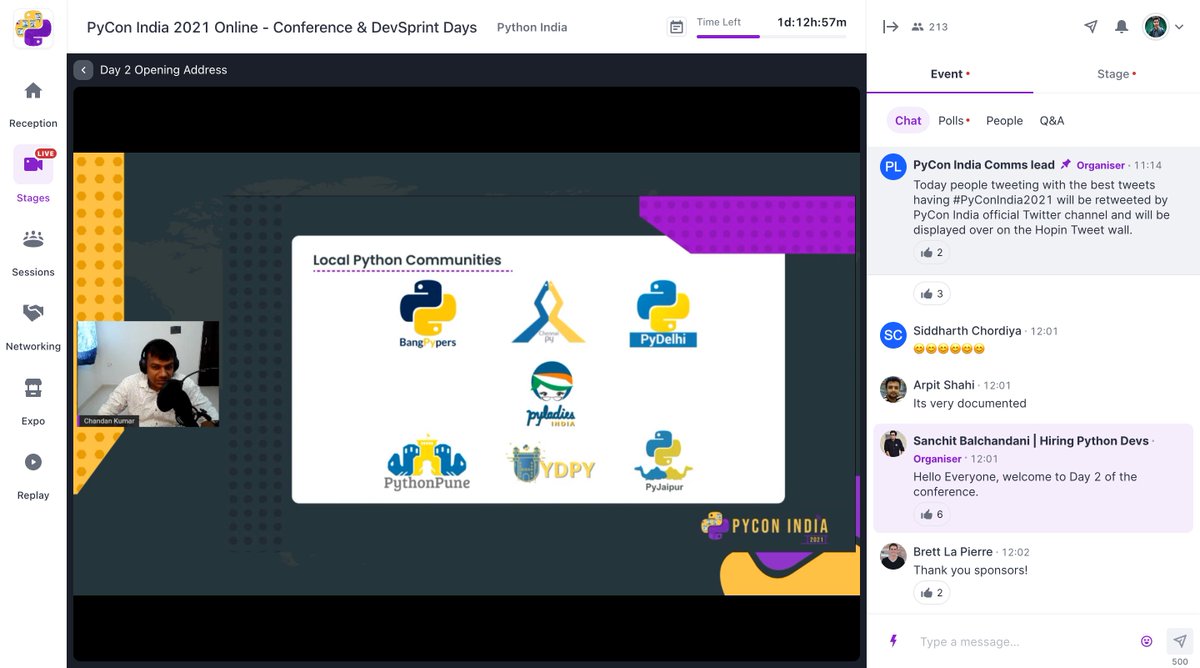Click the Chennai Py logo on slide
The height and width of the screenshot is (668, 1200).
click(548, 313)
